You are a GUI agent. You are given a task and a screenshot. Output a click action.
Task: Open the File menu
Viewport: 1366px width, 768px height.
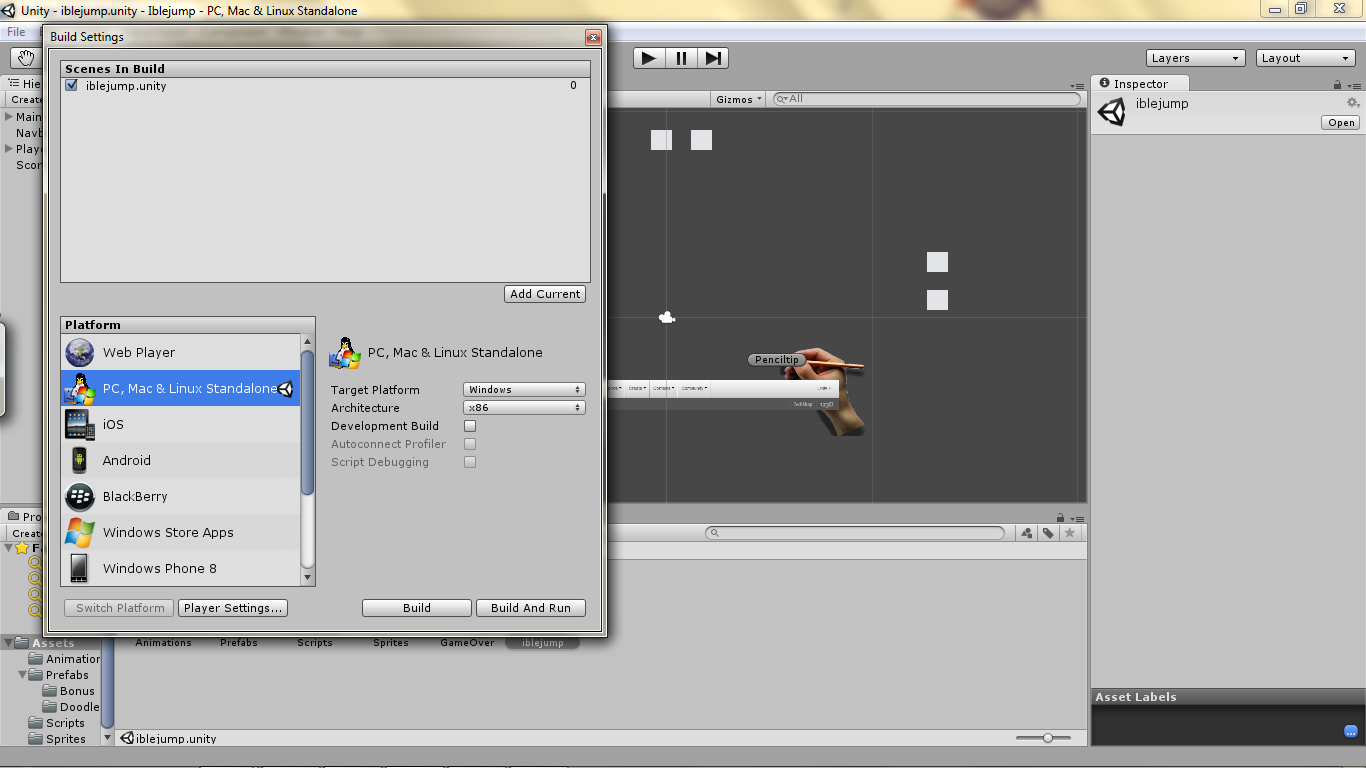pyautogui.click(x=17, y=32)
